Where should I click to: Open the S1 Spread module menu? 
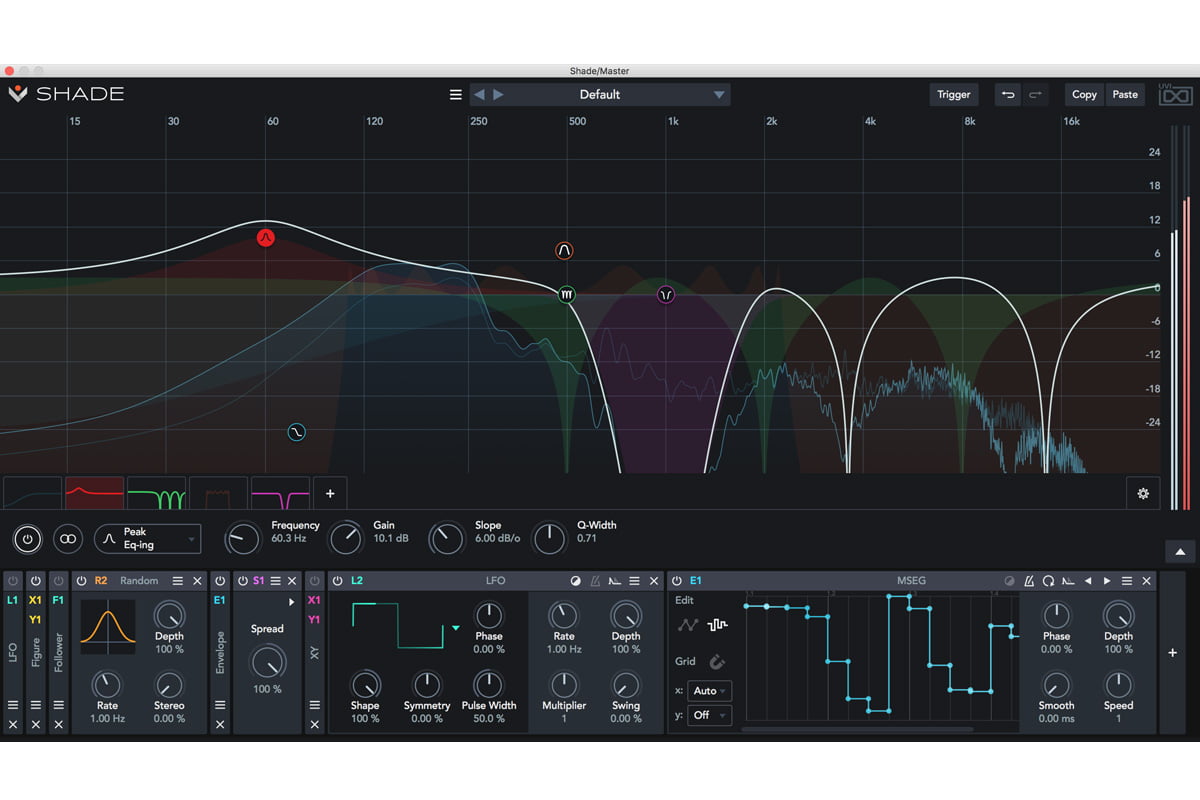coord(275,581)
